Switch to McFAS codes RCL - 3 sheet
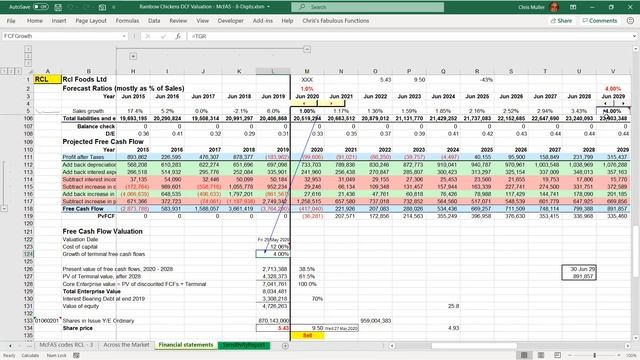The width and height of the screenshot is (640, 360). [x=66, y=345]
